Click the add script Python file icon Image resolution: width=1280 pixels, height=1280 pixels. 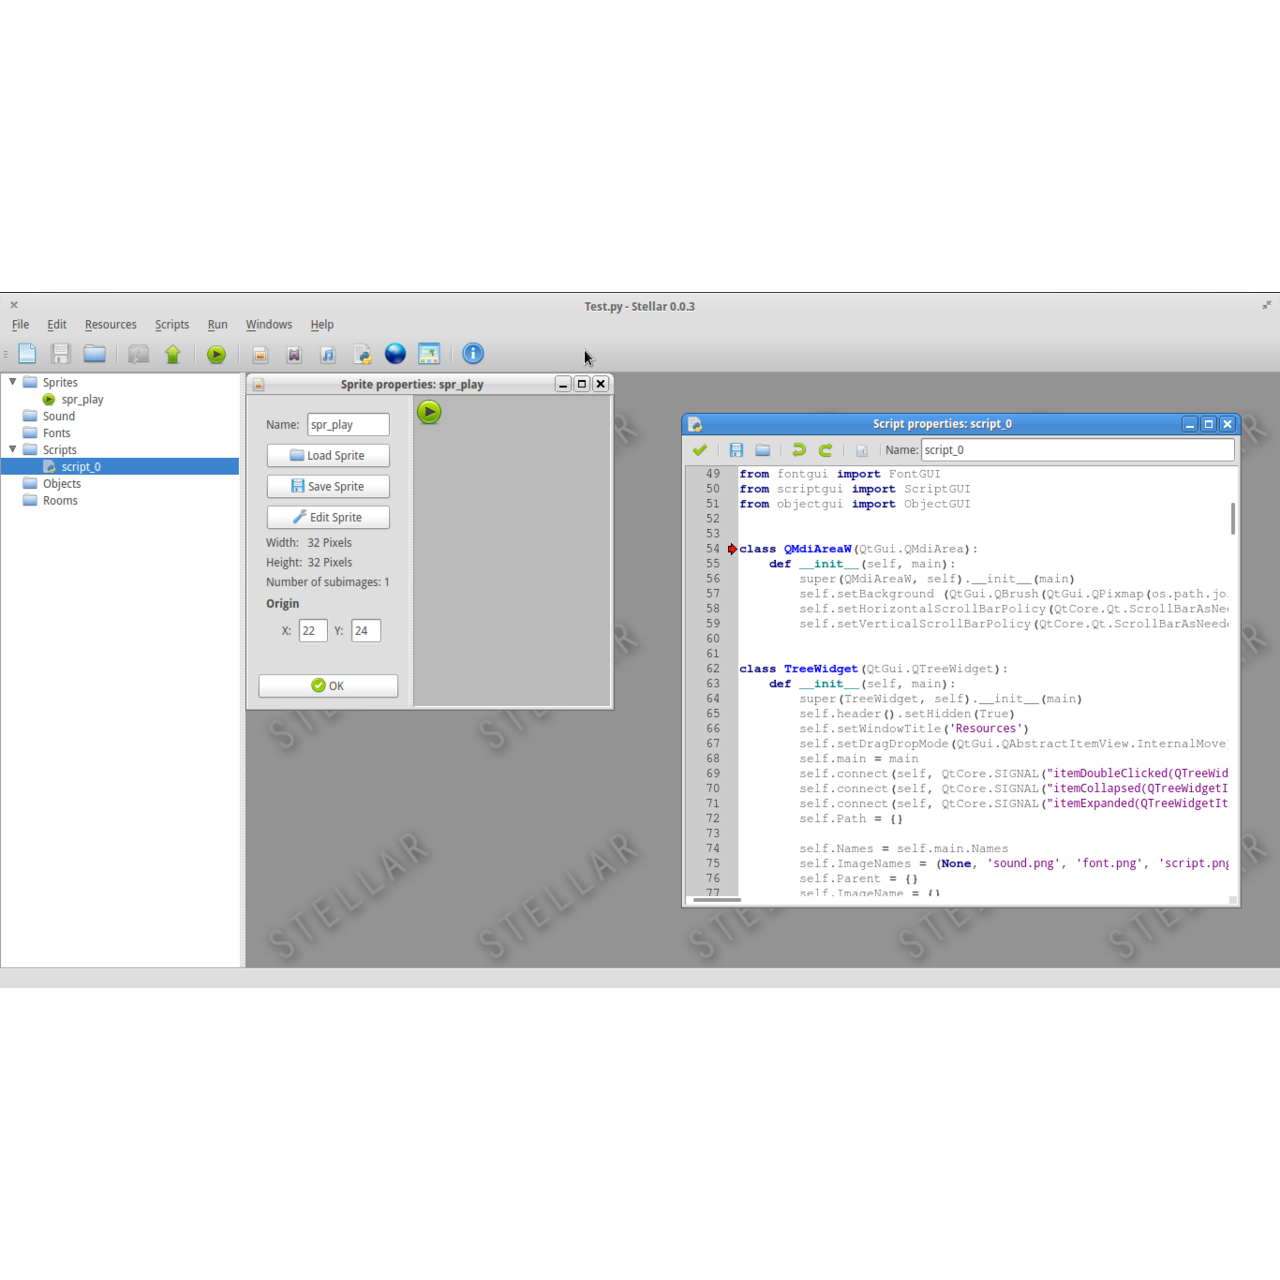pyautogui.click(x=362, y=354)
